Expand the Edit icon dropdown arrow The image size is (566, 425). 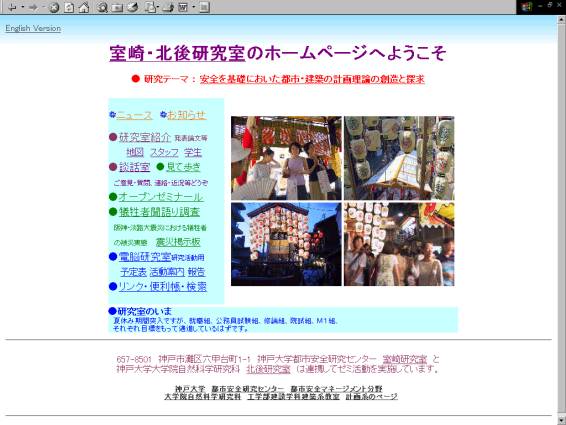(193, 7)
